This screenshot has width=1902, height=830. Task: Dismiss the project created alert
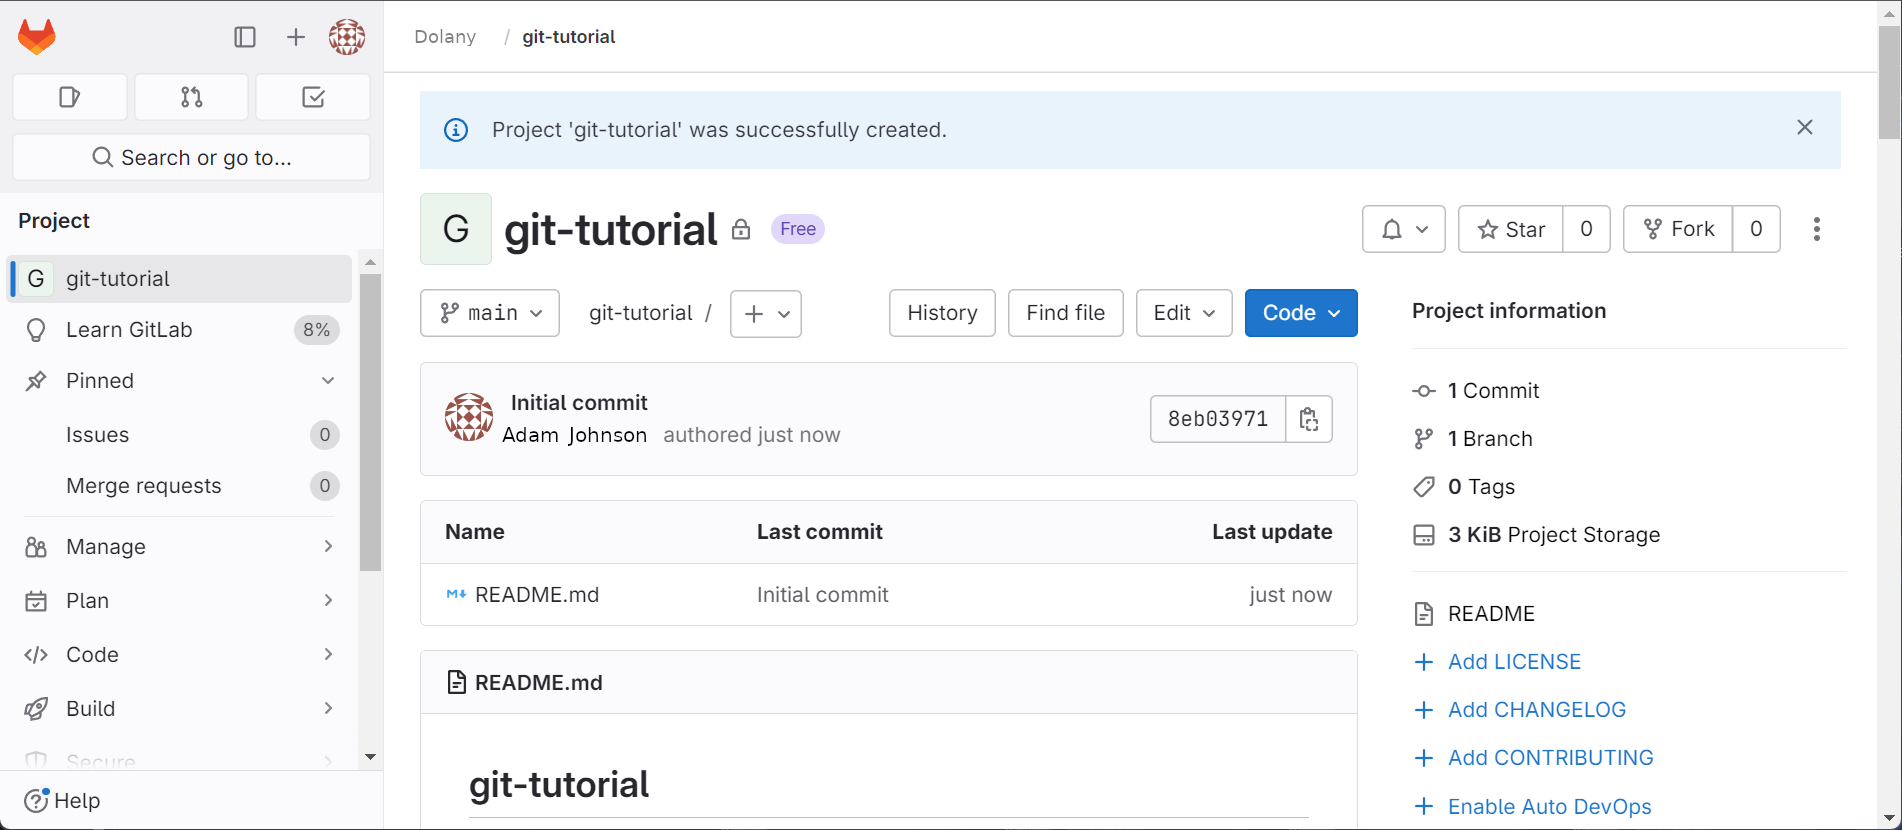(x=1805, y=127)
